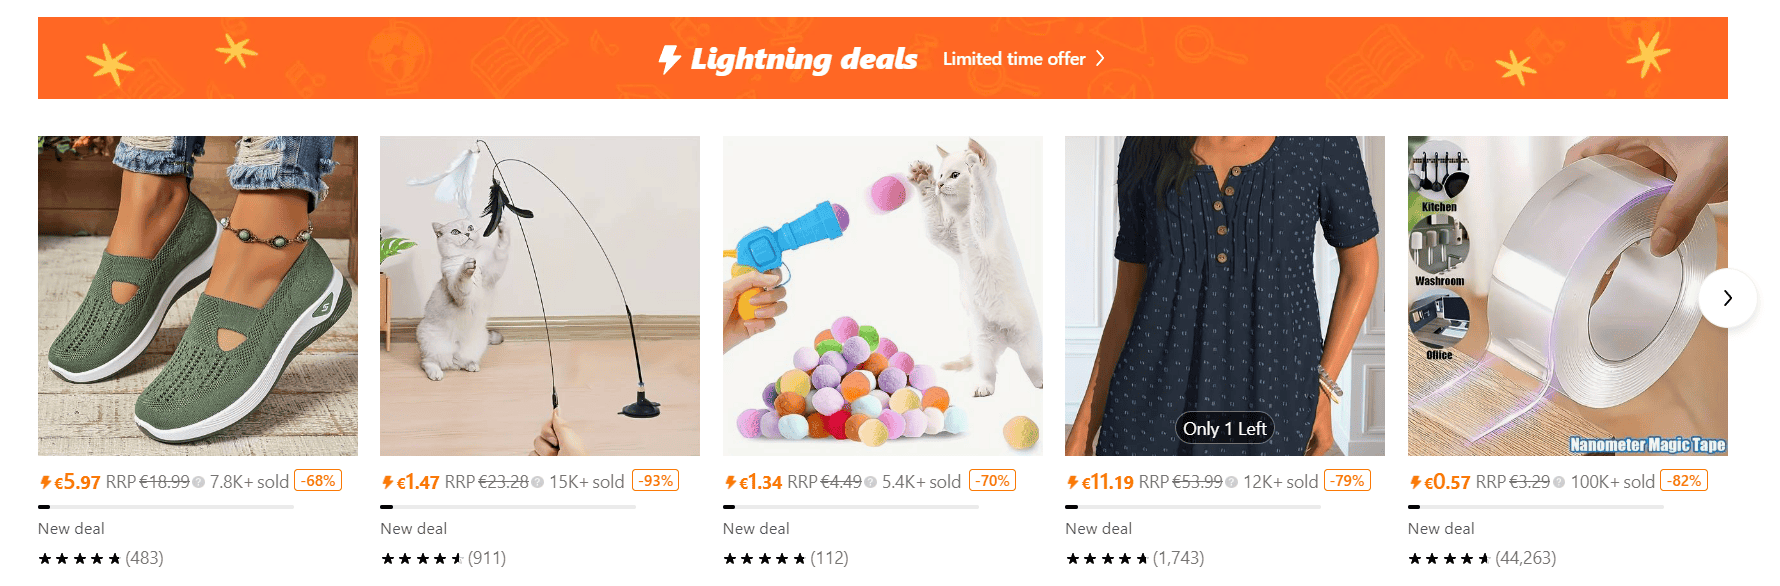Click the (911) review count on cat wand
The width and height of the screenshot is (1780, 586).
point(489,558)
